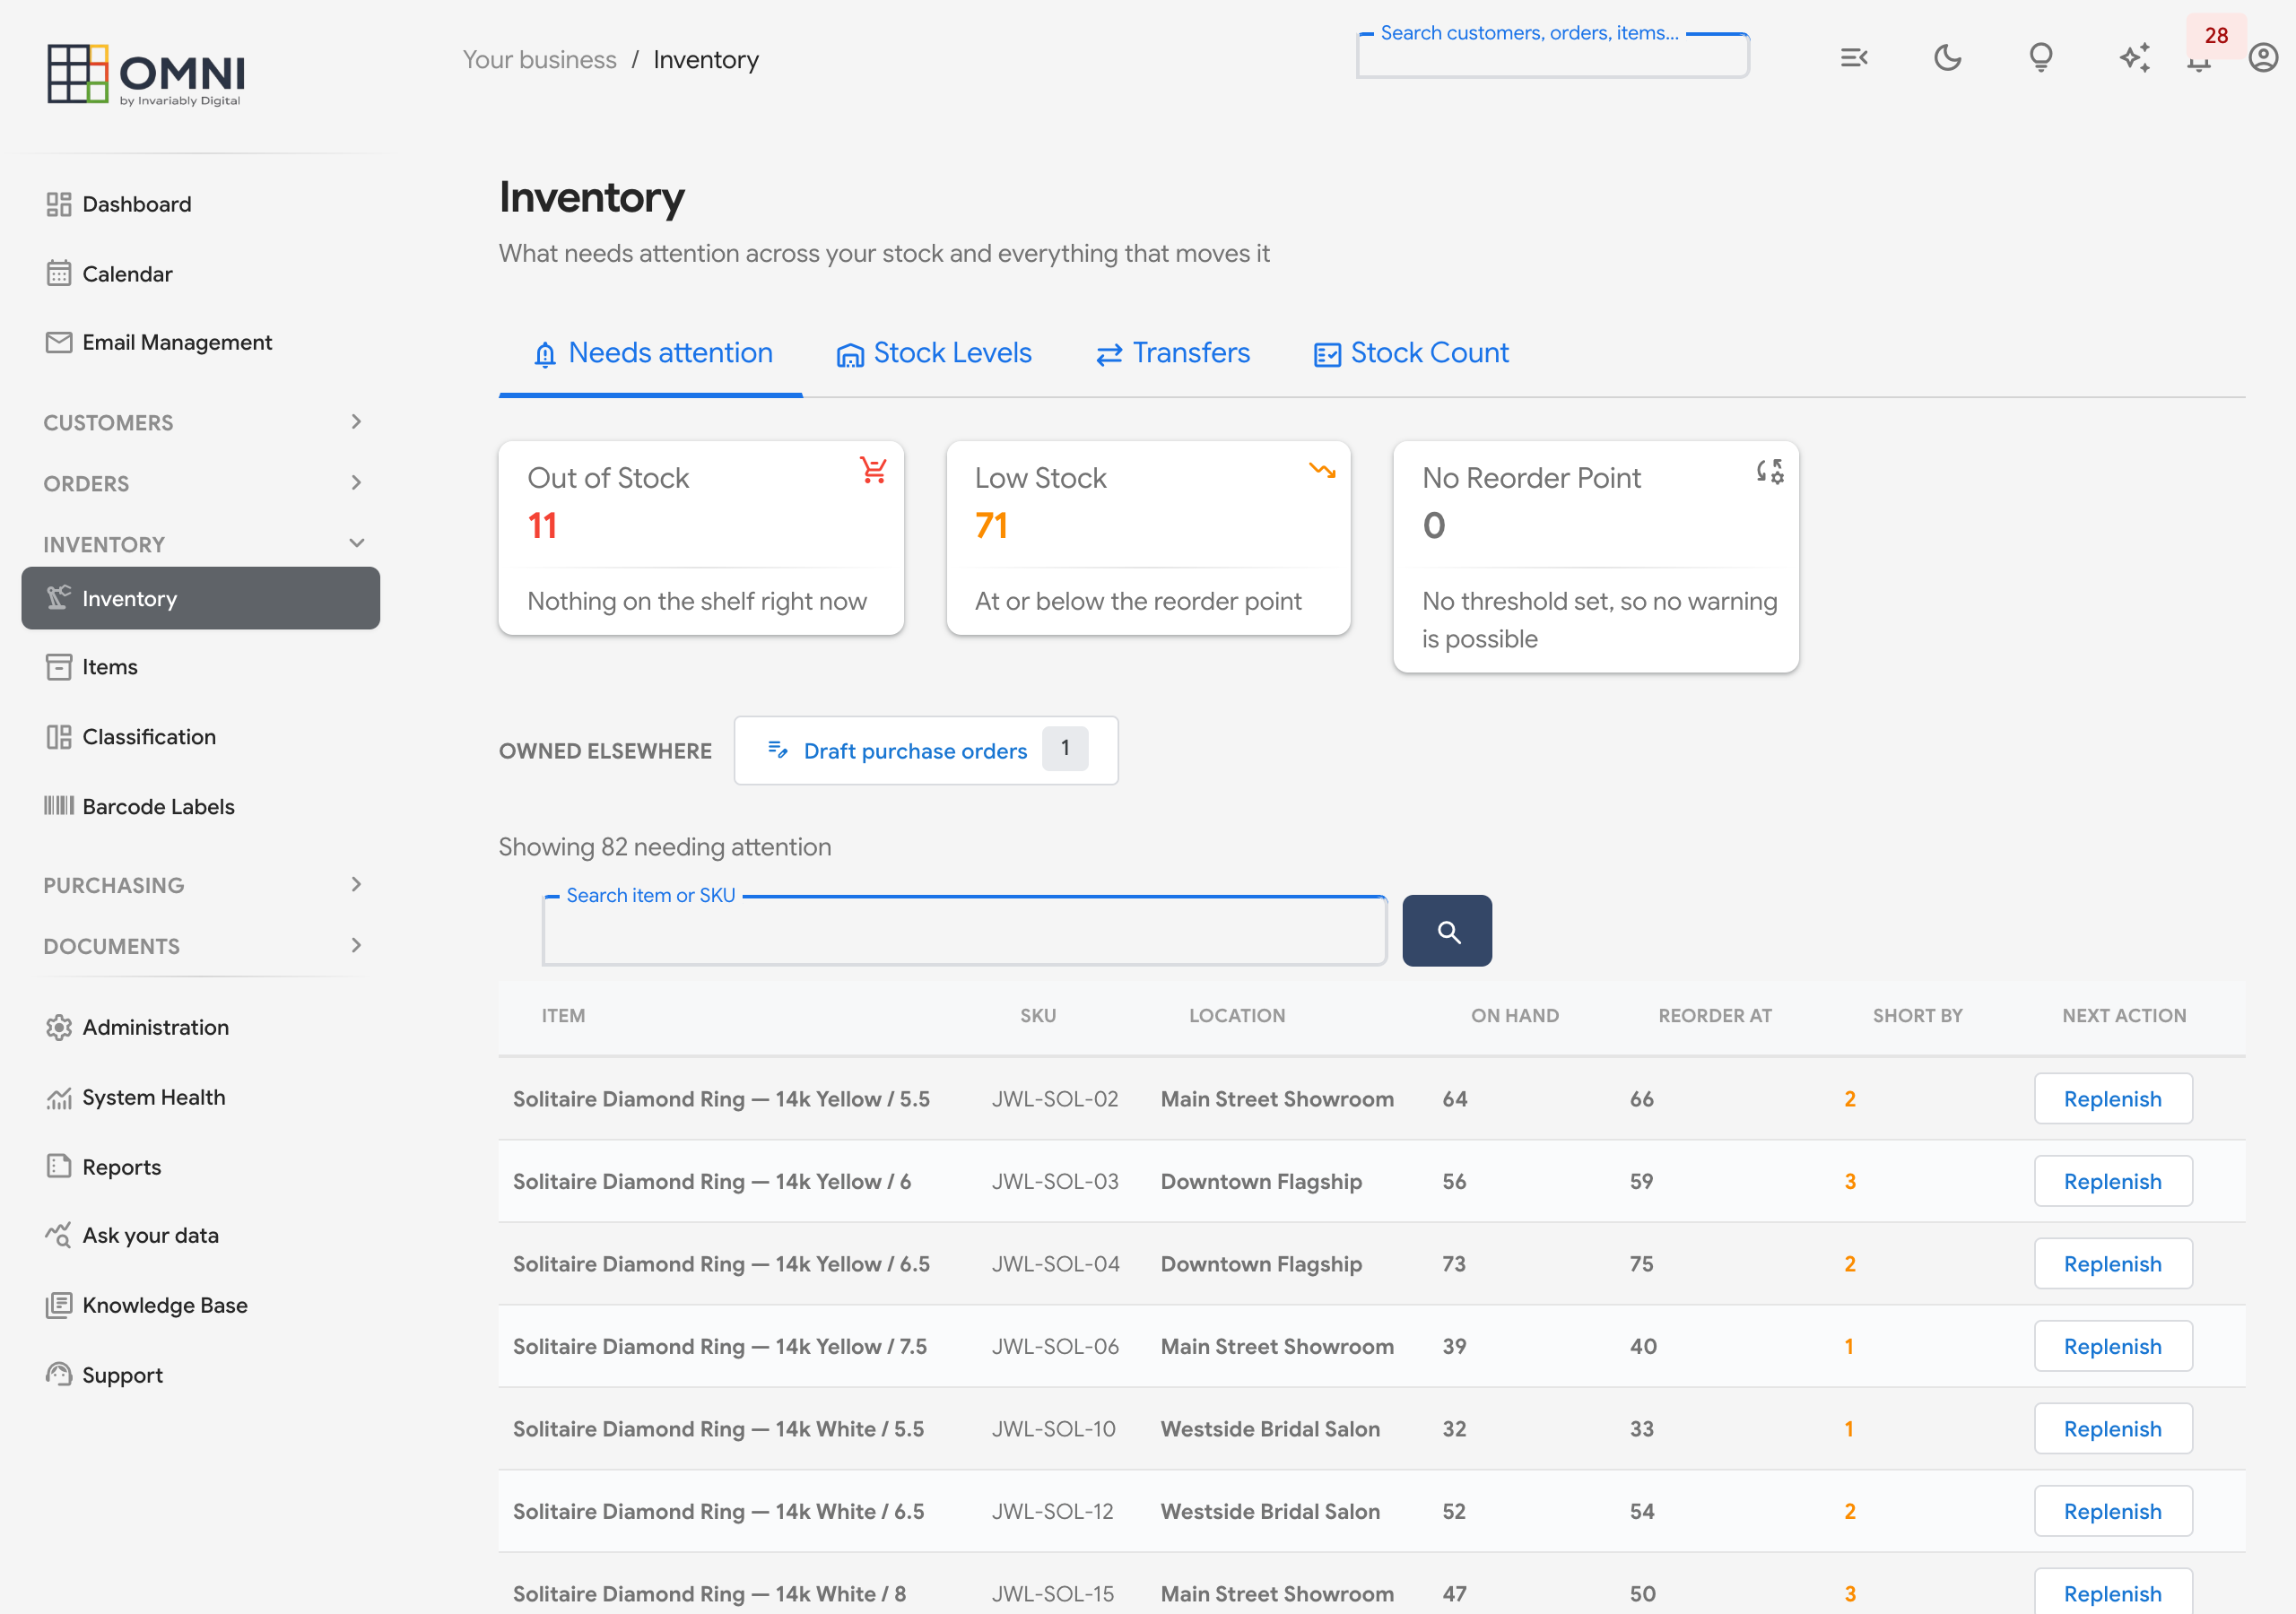Switch to the Transfers tab
This screenshot has width=2296, height=1614.
(x=1173, y=353)
